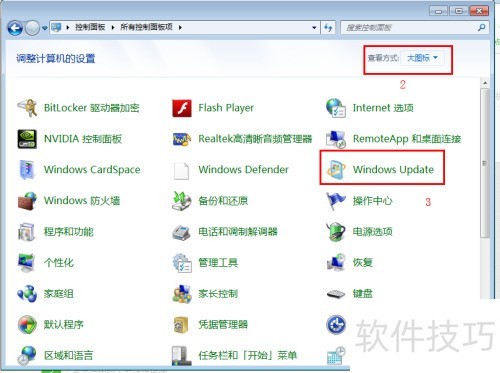Click the Internet 选项 text link
This screenshot has height=373, width=500.
(x=383, y=108)
